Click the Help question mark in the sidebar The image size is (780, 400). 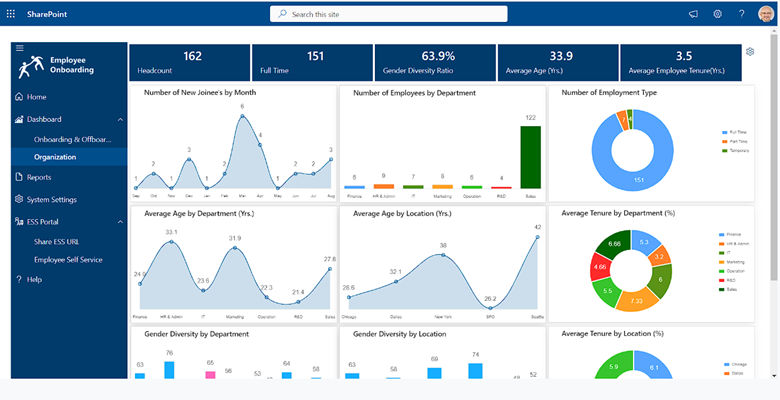click(x=19, y=279)
